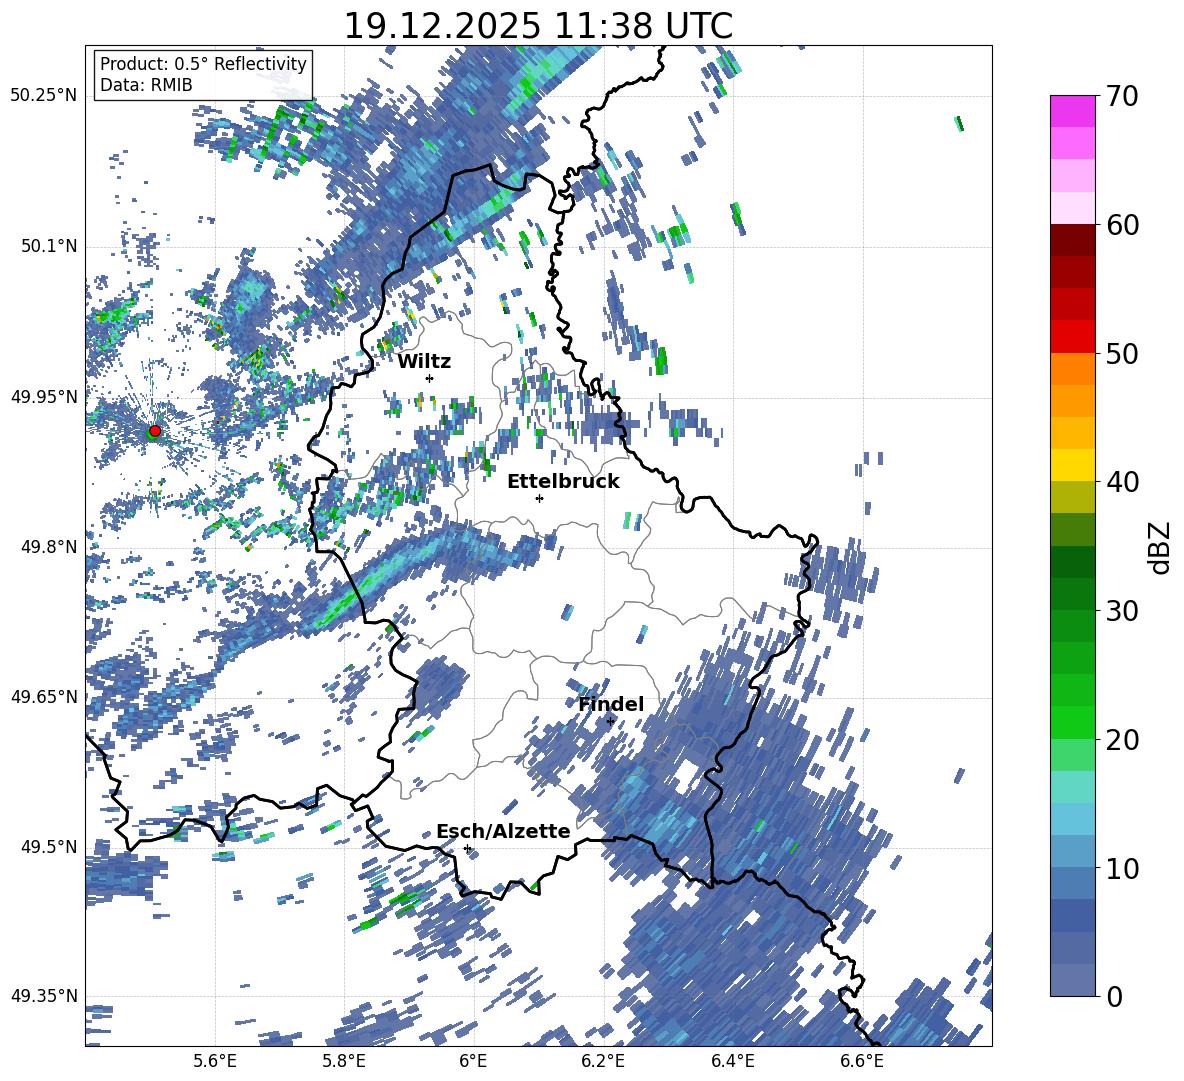The width and height of the screenshot is (1184, 1081).
Task: Click the Ettelbruck city label
Action: click(563, 482)
